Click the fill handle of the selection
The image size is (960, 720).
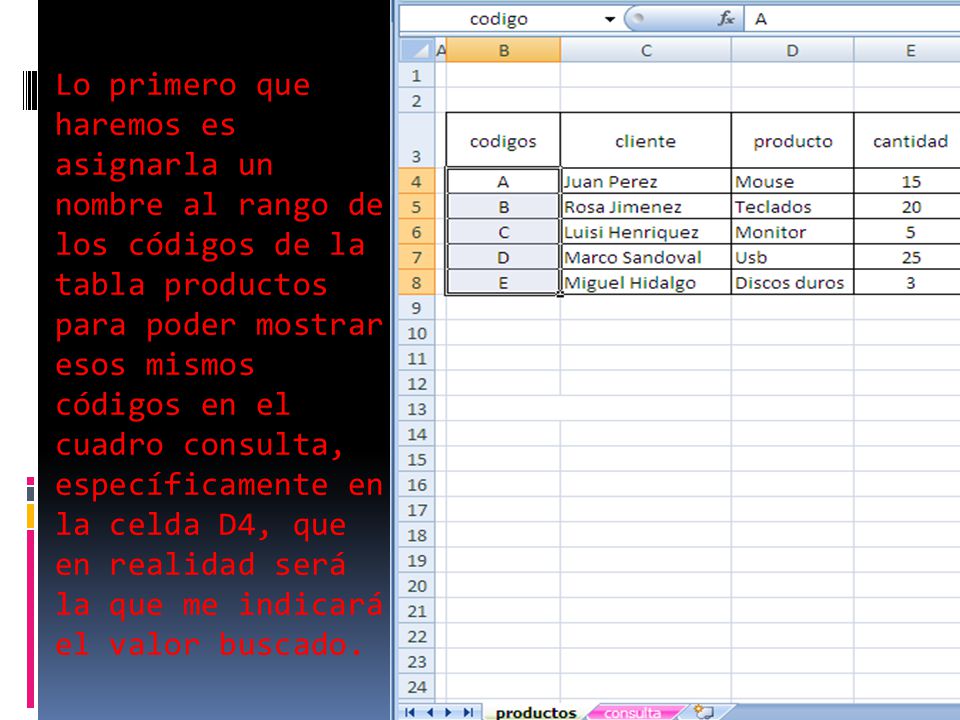tap(560, 294)
